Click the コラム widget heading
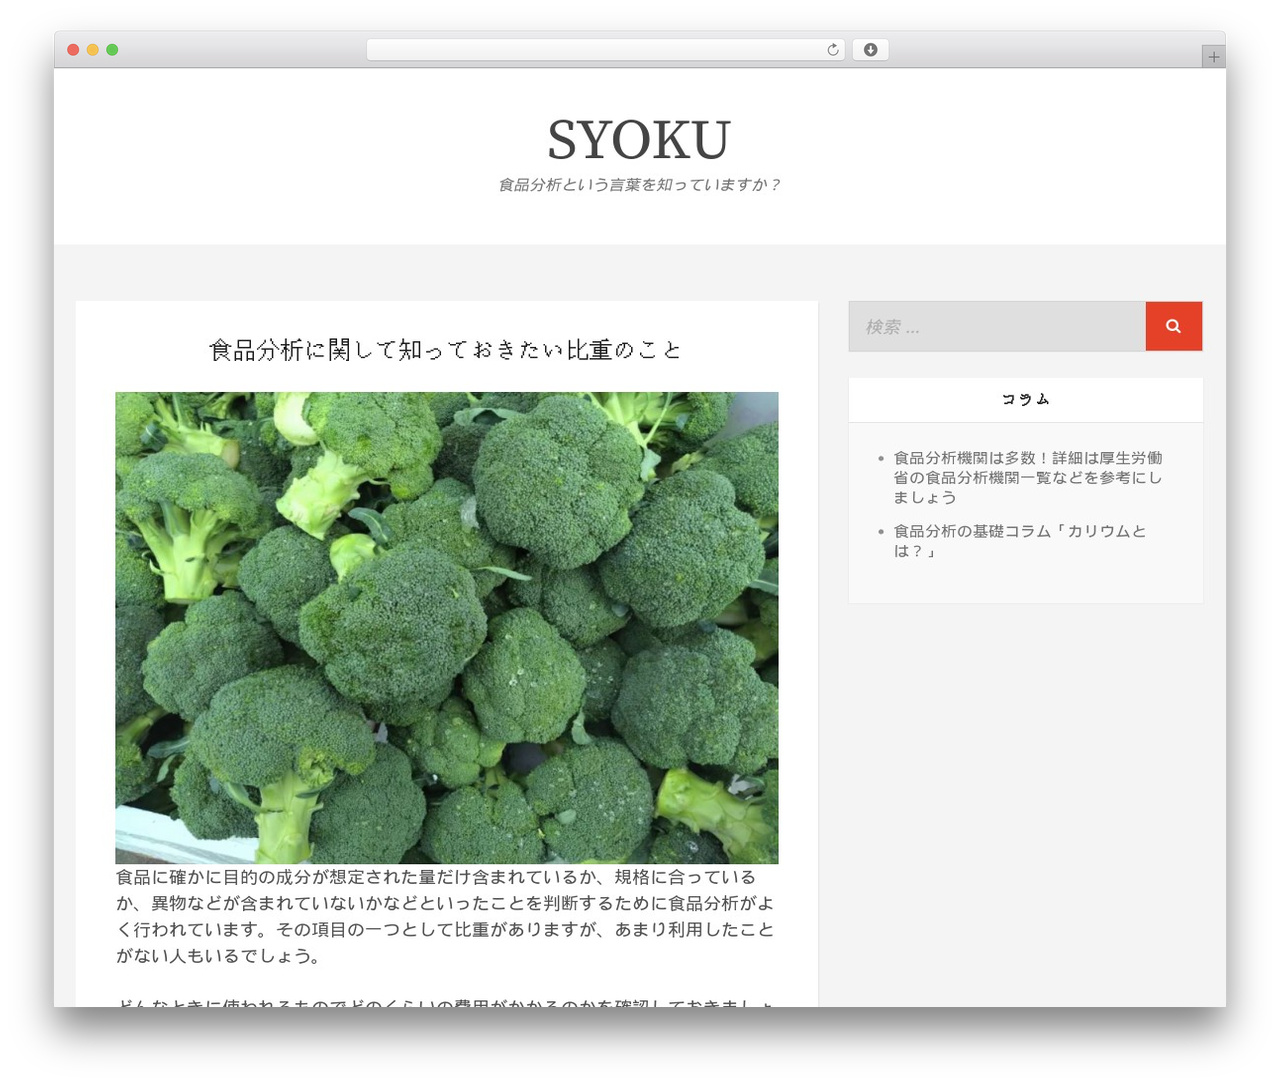This screenshot has height=1084, width=1280. (x=1026, y=399)
